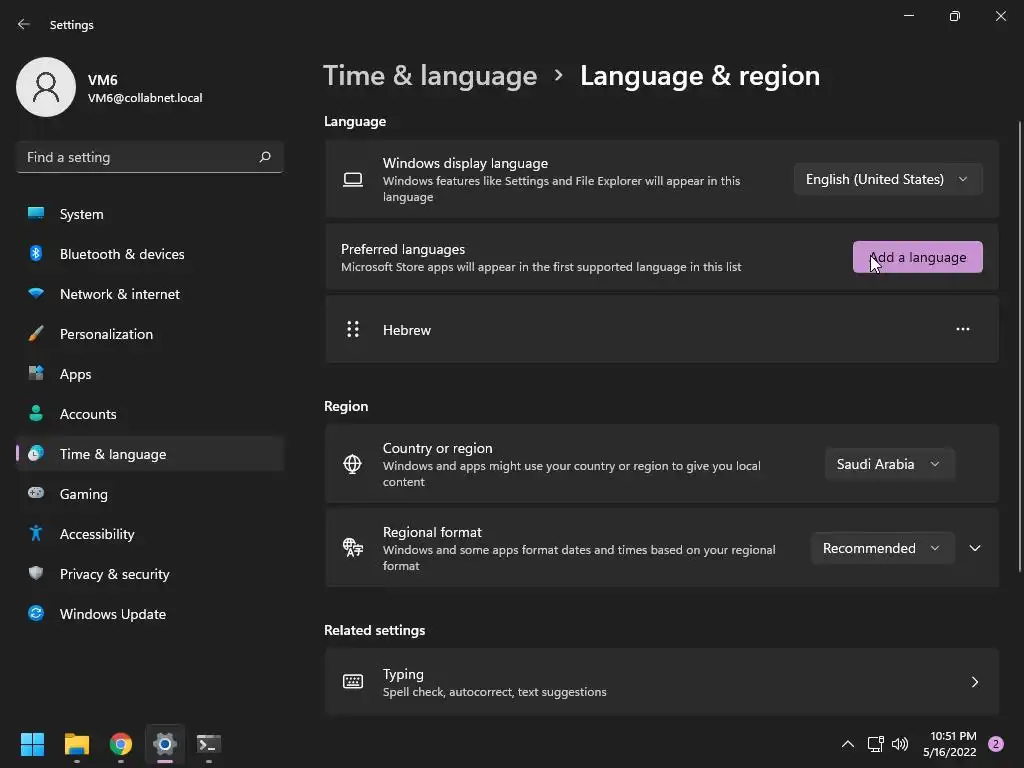Open the volume speaker tray icon
The width and height of the screenshot is (1024, 768).
[900, 744]
